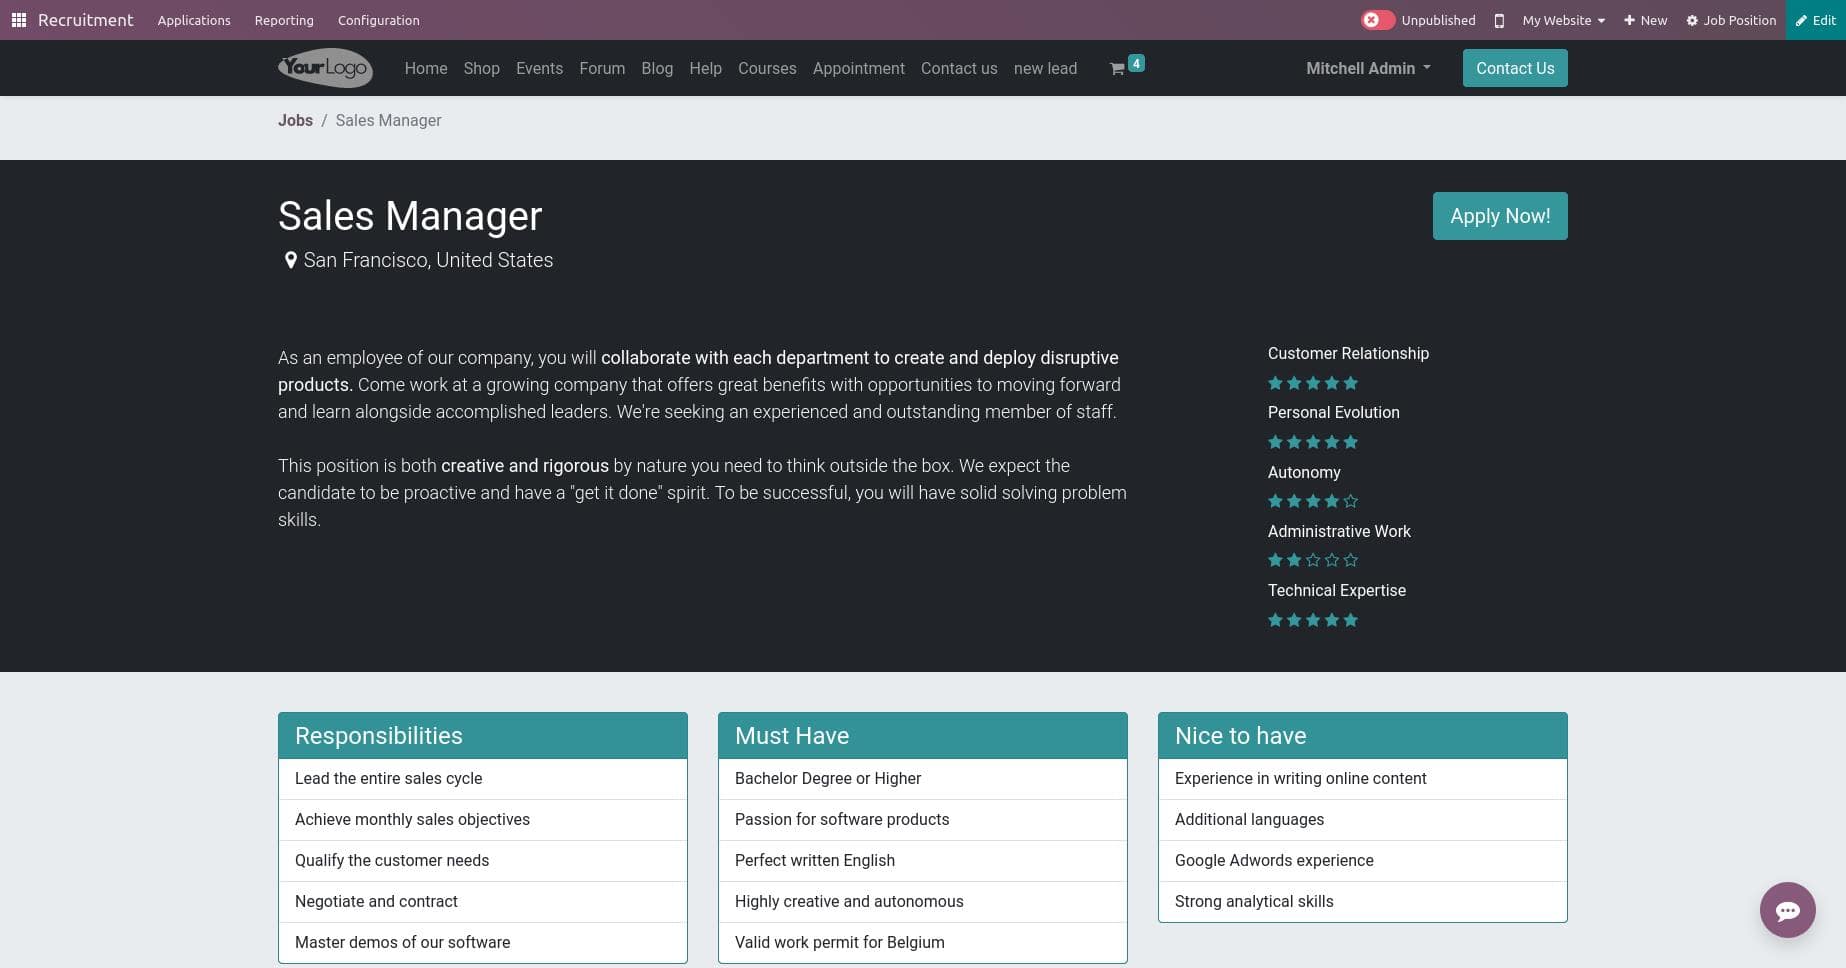This screenshot has width=1846, height=968.
Task: Open the Help page
Action: pyautogui.click(x=705, y=68)
